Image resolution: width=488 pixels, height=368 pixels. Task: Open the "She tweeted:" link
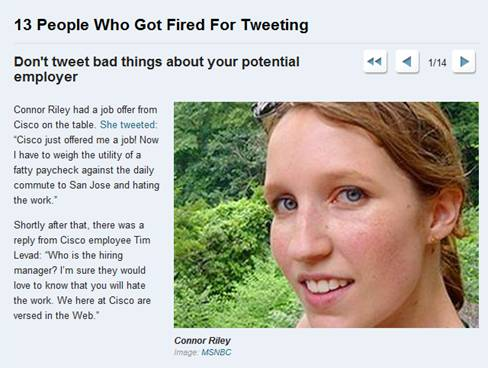pyautogui.click(x=128, y=125)
